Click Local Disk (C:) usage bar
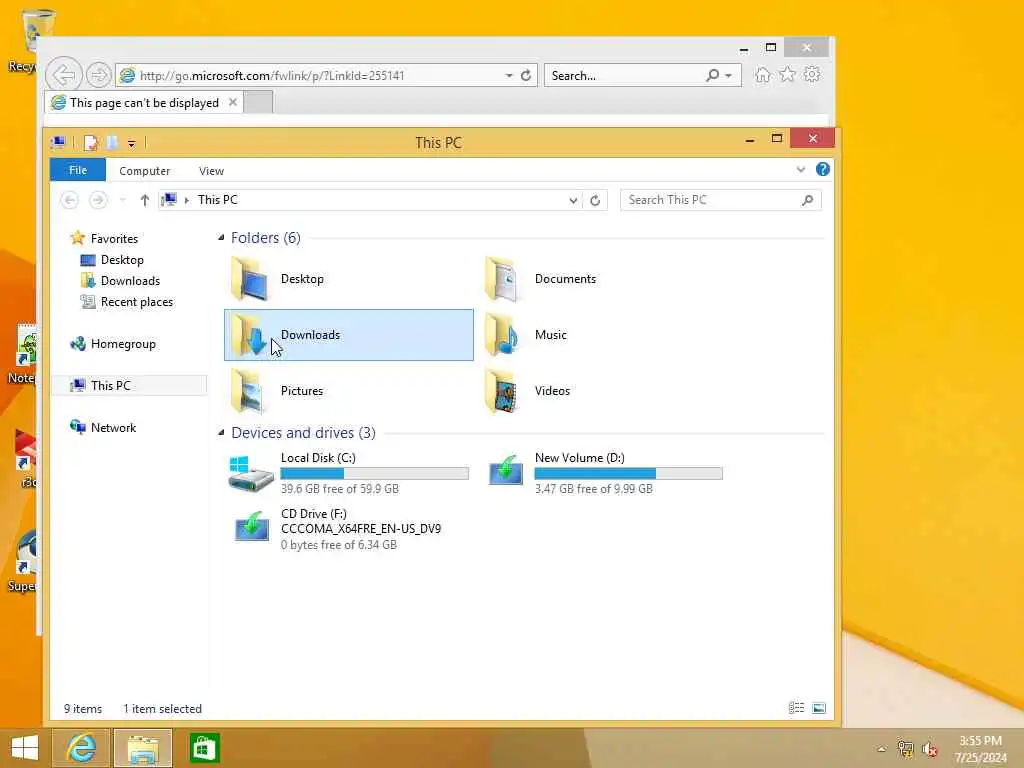The height and width of the screenshot is (768, 1024). point(374,473)
